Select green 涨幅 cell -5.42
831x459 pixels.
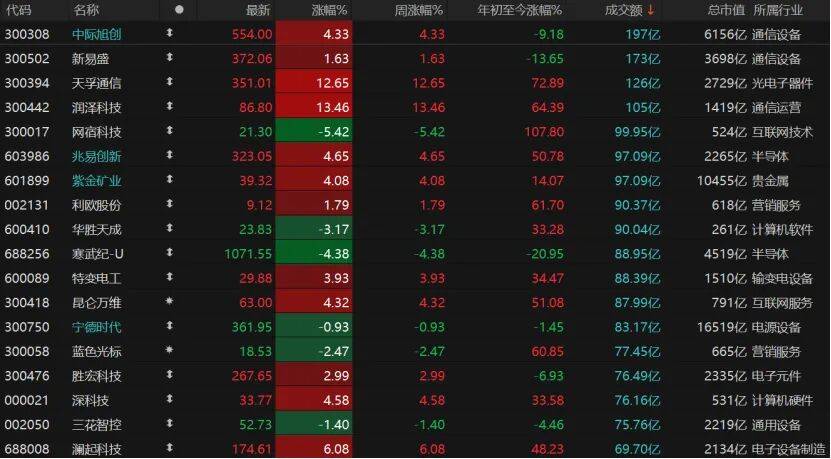click(314, 132)
